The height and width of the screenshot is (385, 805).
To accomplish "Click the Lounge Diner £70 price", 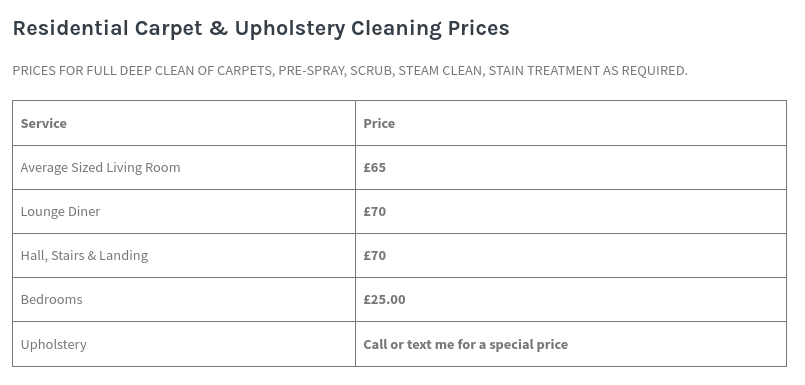I will pyautogui.click(x=374, y=211).
